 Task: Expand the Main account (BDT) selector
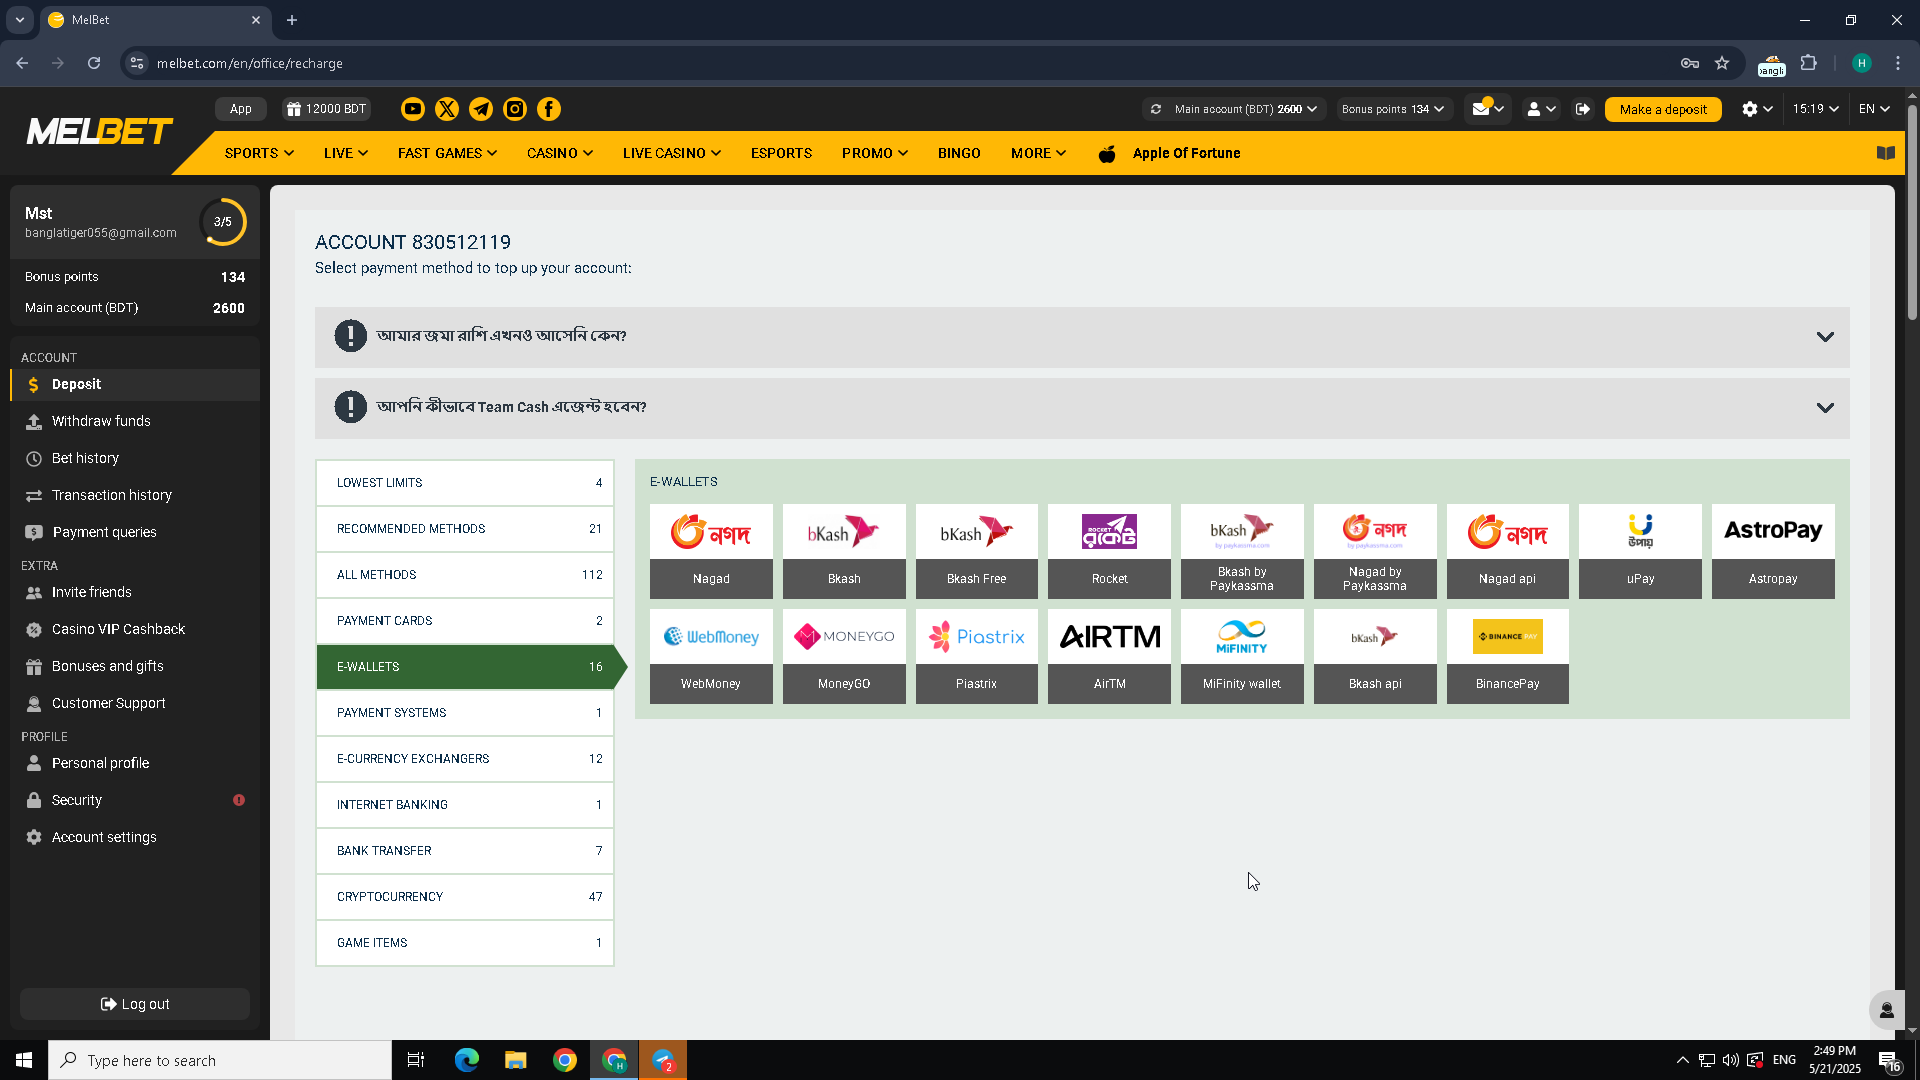tap(1245, 109)
